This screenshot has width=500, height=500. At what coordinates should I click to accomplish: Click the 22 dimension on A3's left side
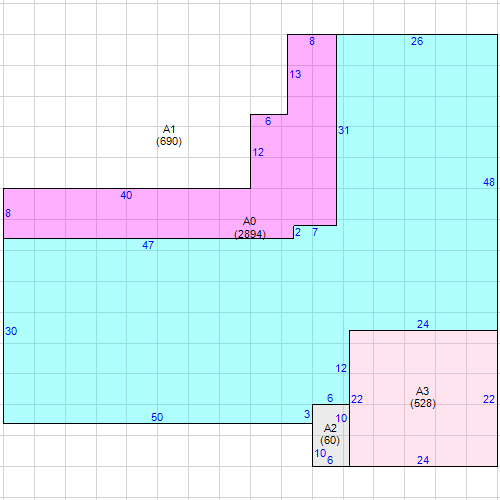pyautogui.click(x=357, y=399)
